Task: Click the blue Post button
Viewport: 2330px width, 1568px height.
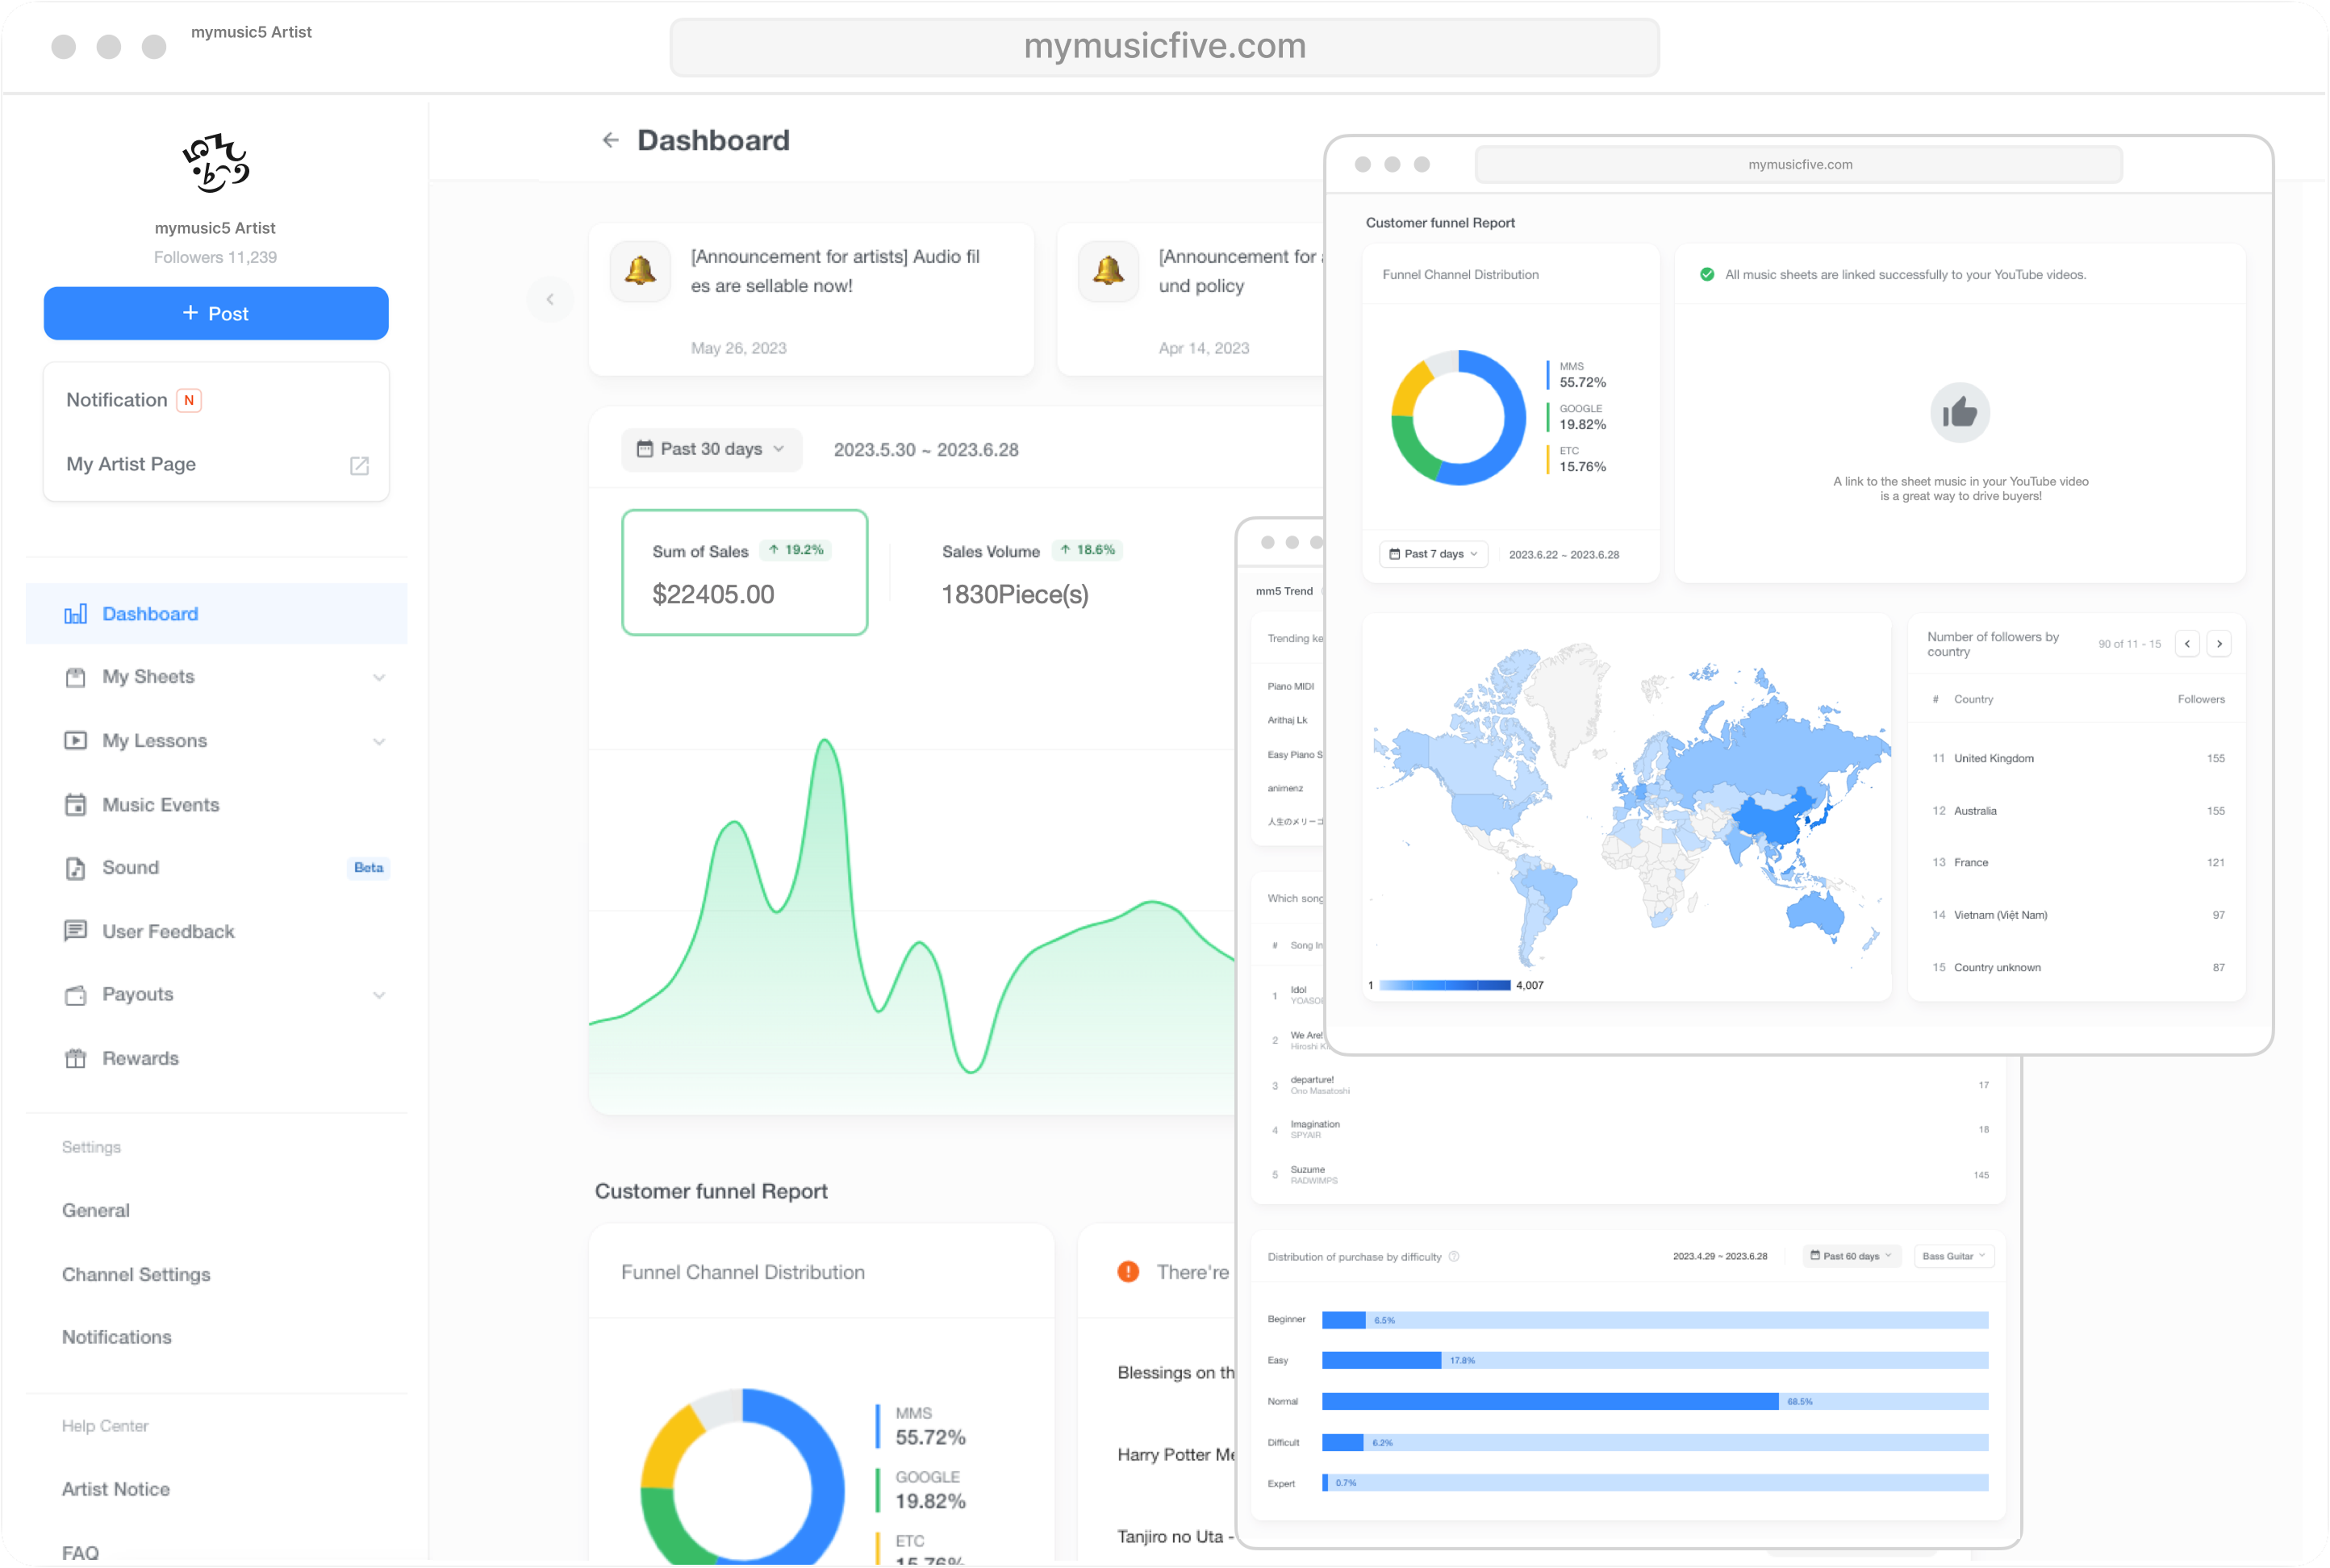Action: tap(216, 313)
